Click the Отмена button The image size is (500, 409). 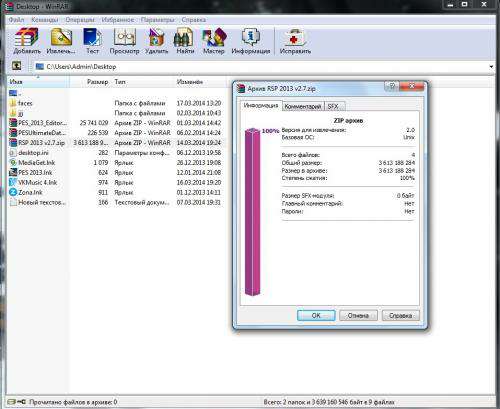[358, 315]
